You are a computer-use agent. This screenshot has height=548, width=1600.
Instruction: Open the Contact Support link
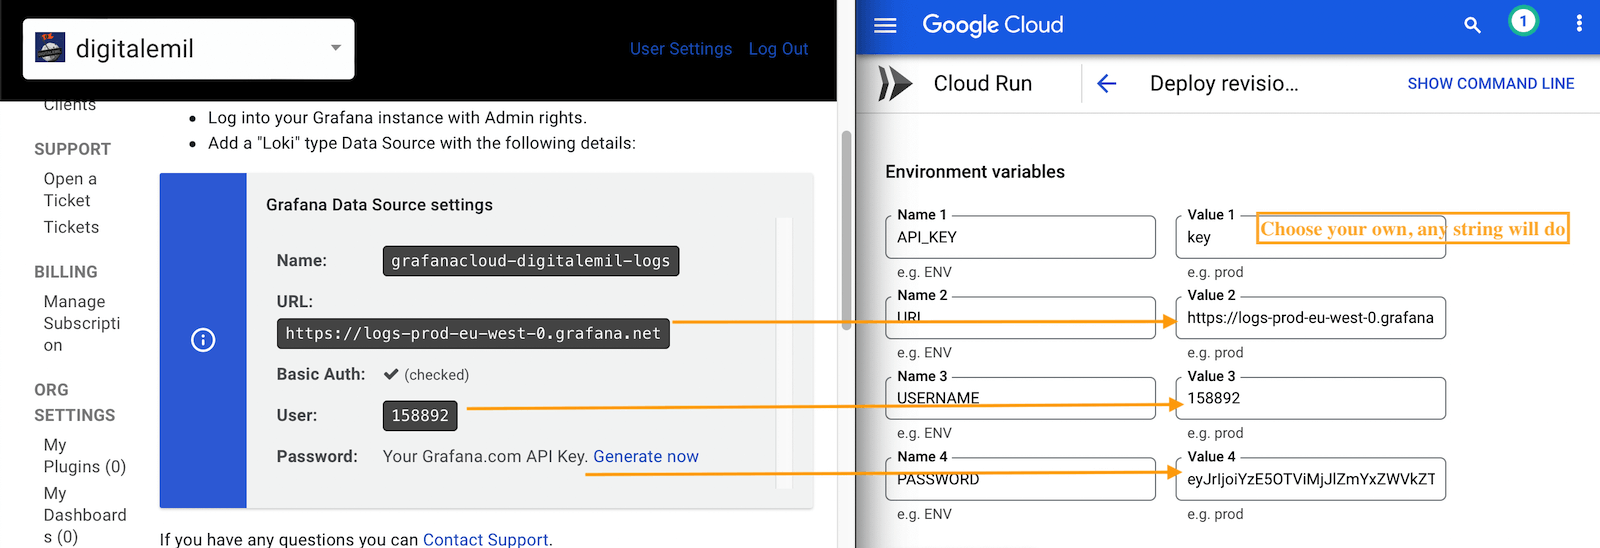[x=486, y=539]
